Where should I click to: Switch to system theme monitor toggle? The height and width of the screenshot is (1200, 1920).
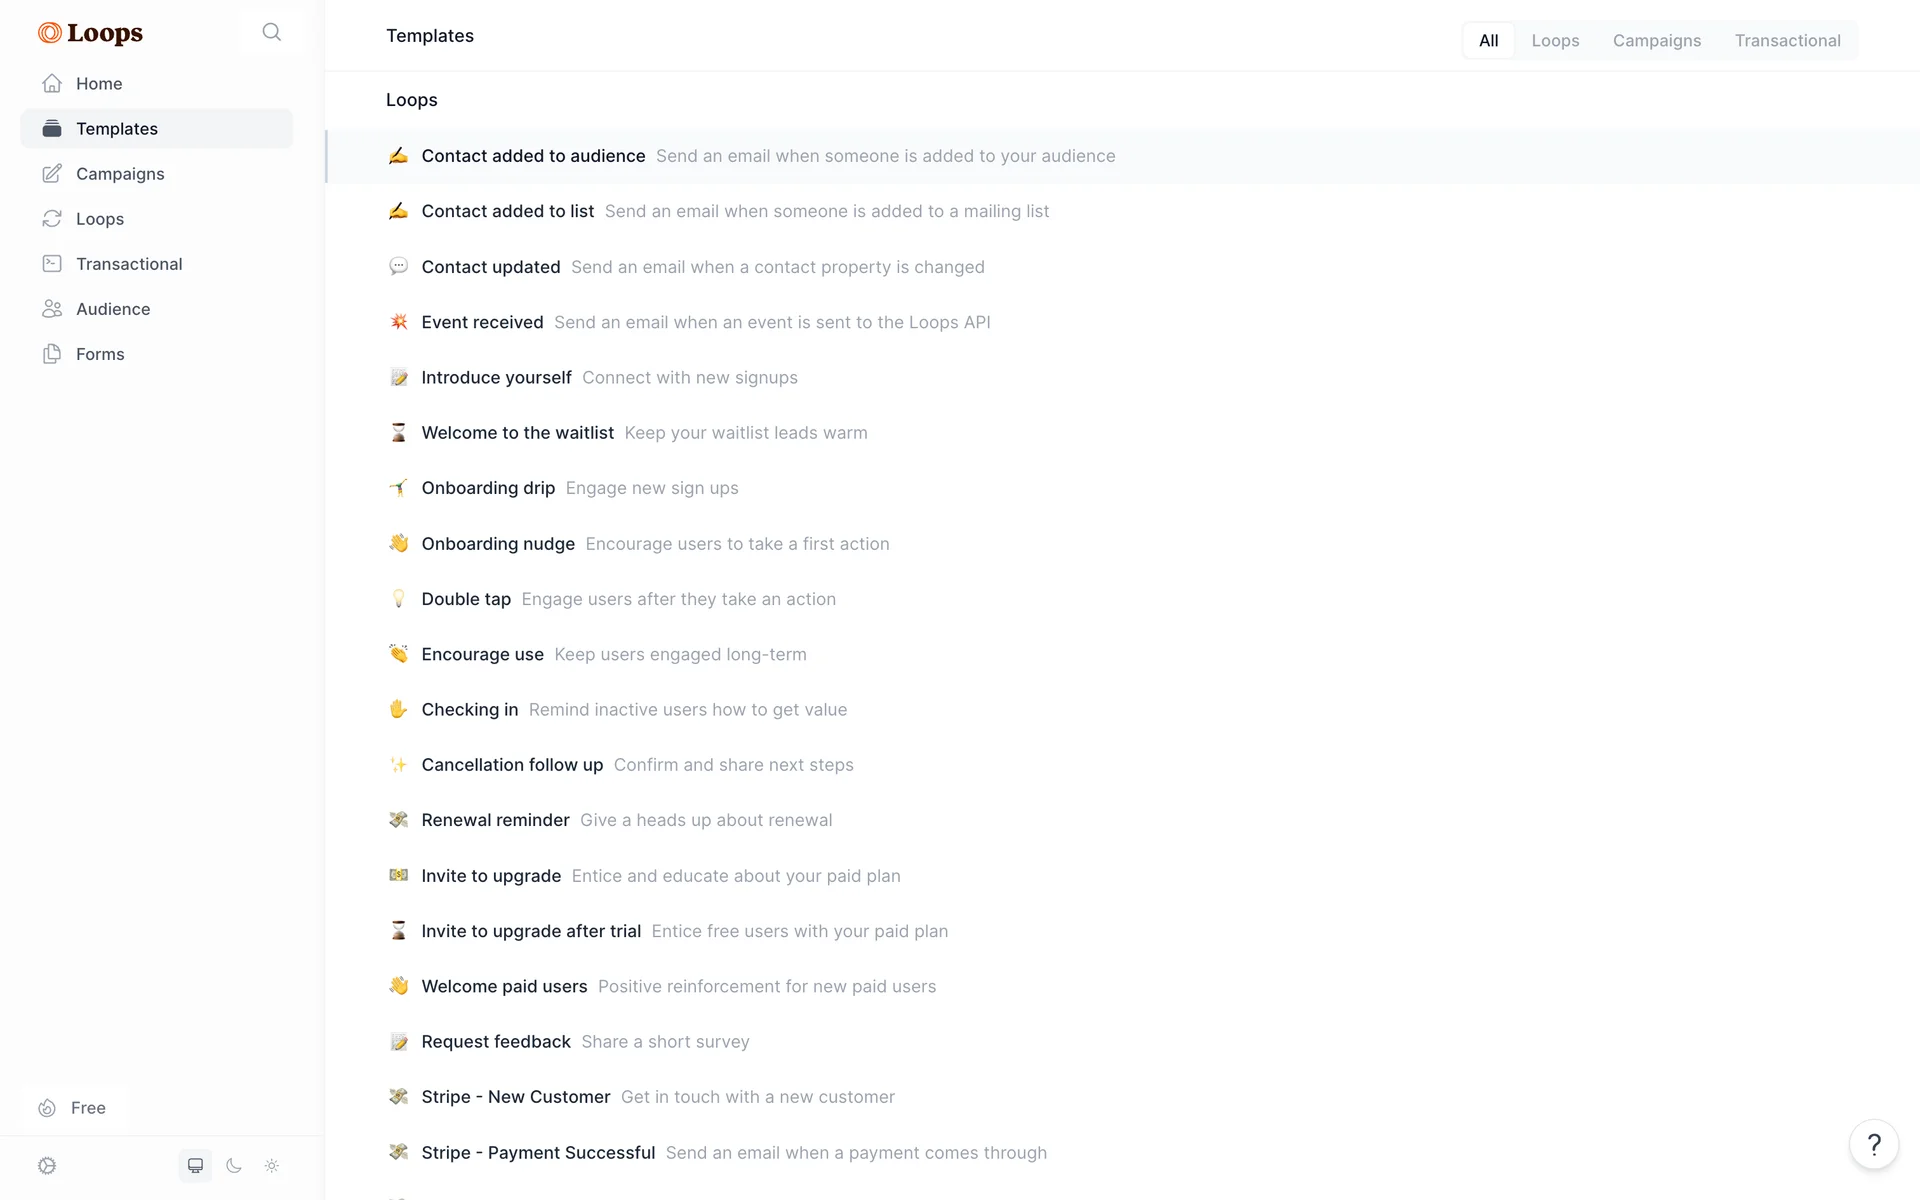(195, 1165)
